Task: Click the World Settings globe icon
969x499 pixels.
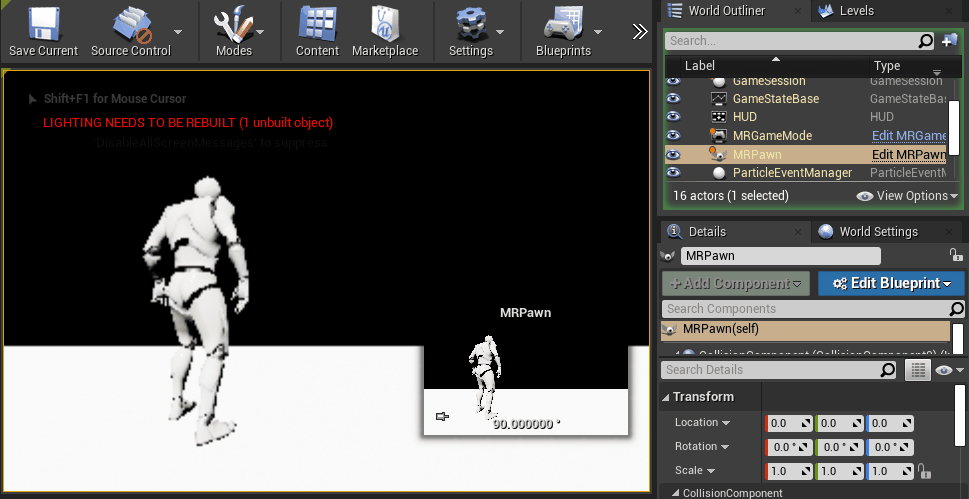Action: pyautogui.click(x=825, y=232)
